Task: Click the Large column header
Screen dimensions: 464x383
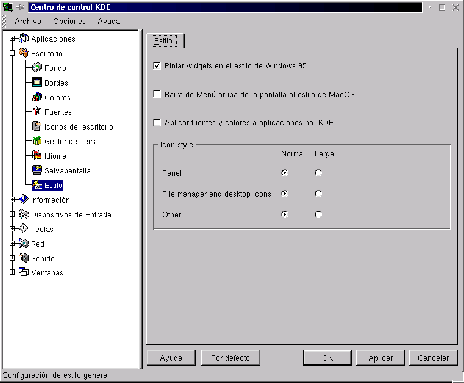Action: [x=324, y=154]
